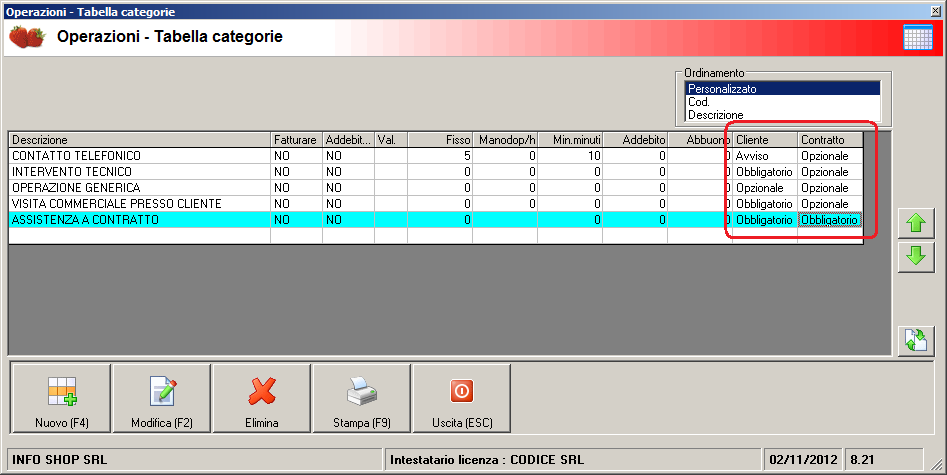Click Opzionale in Cliente column, OPERAZIONE GENERICA
The width and height of the screenshot is (947, 475).
[x=765, y=188]
